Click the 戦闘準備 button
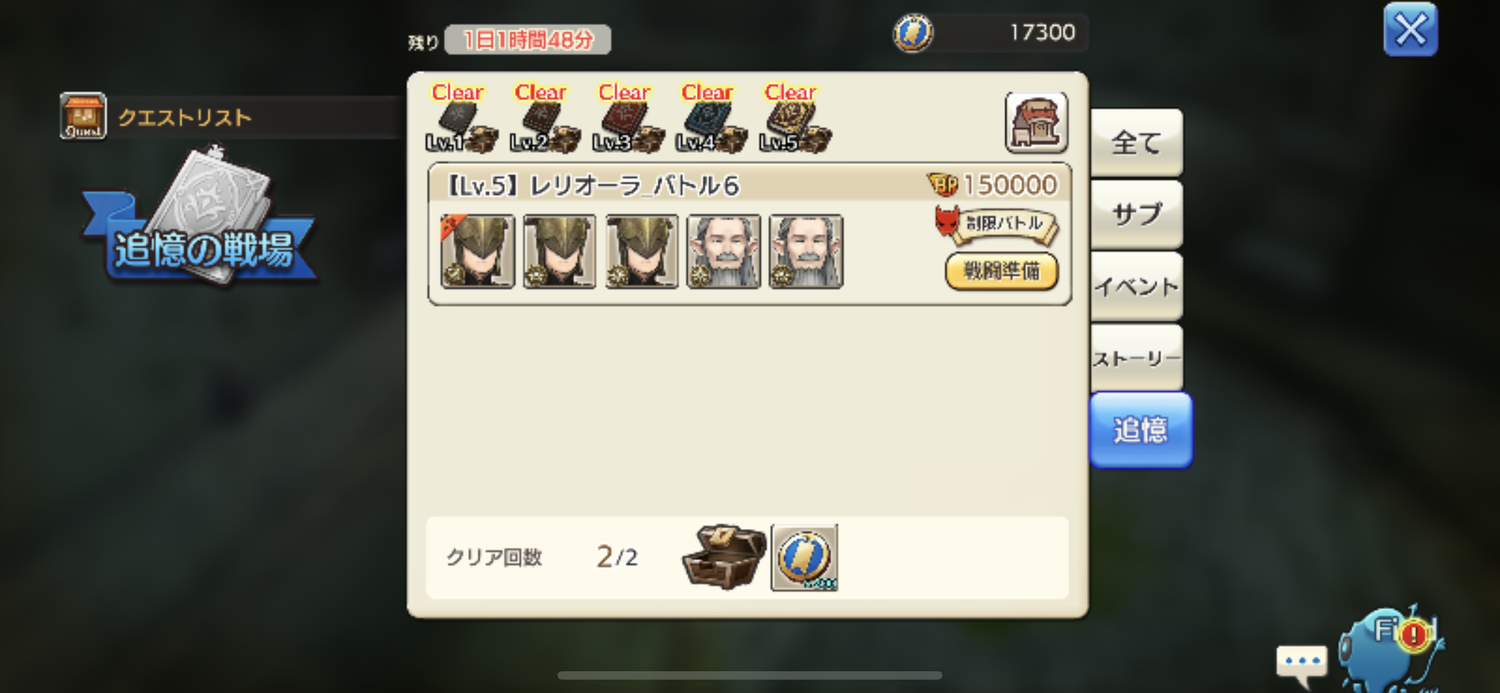 click(x=1001, y=272)
